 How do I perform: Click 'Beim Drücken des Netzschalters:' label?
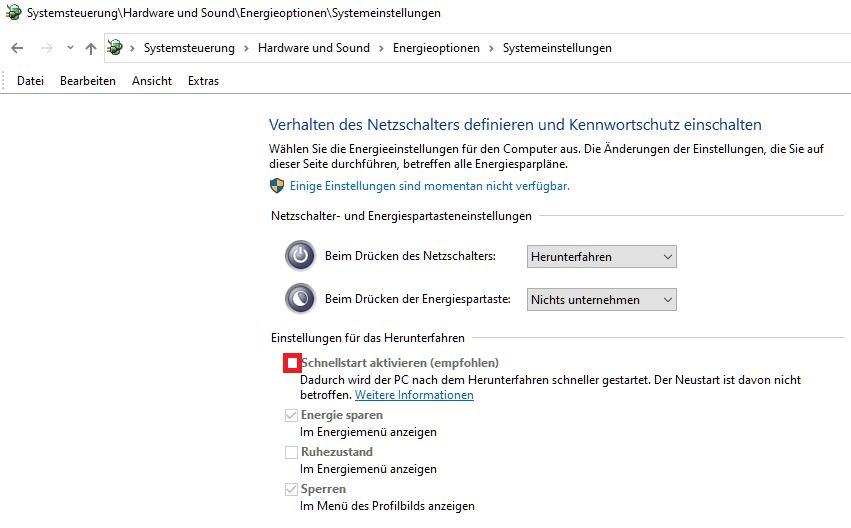410,256
